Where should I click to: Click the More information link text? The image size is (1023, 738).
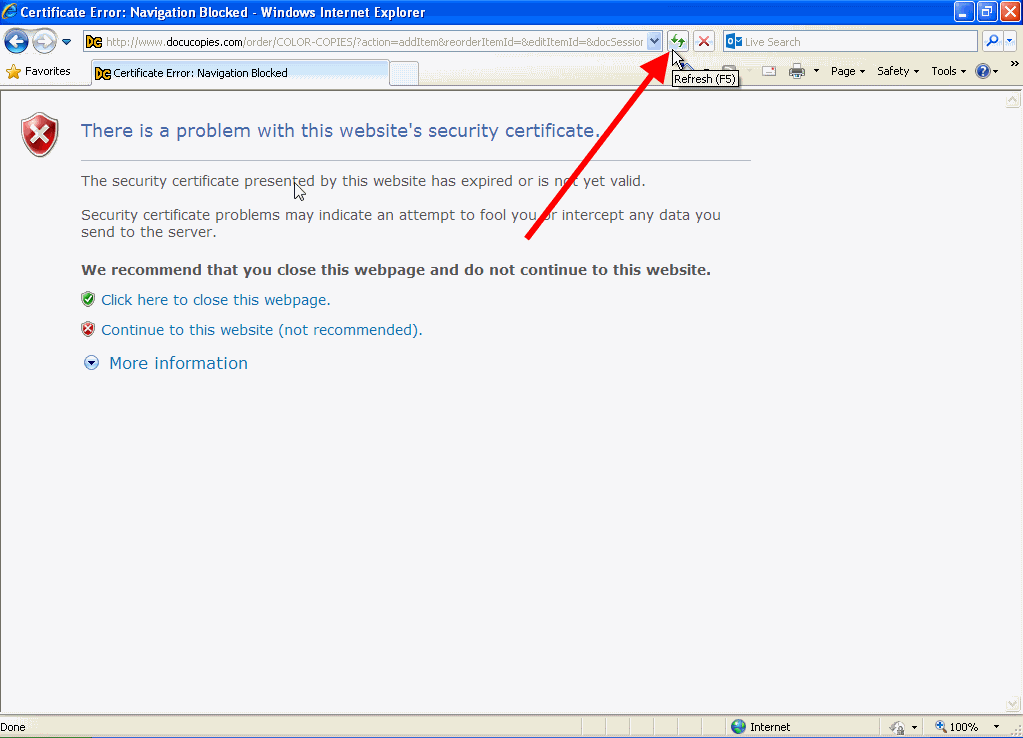(x=178, y=363)
